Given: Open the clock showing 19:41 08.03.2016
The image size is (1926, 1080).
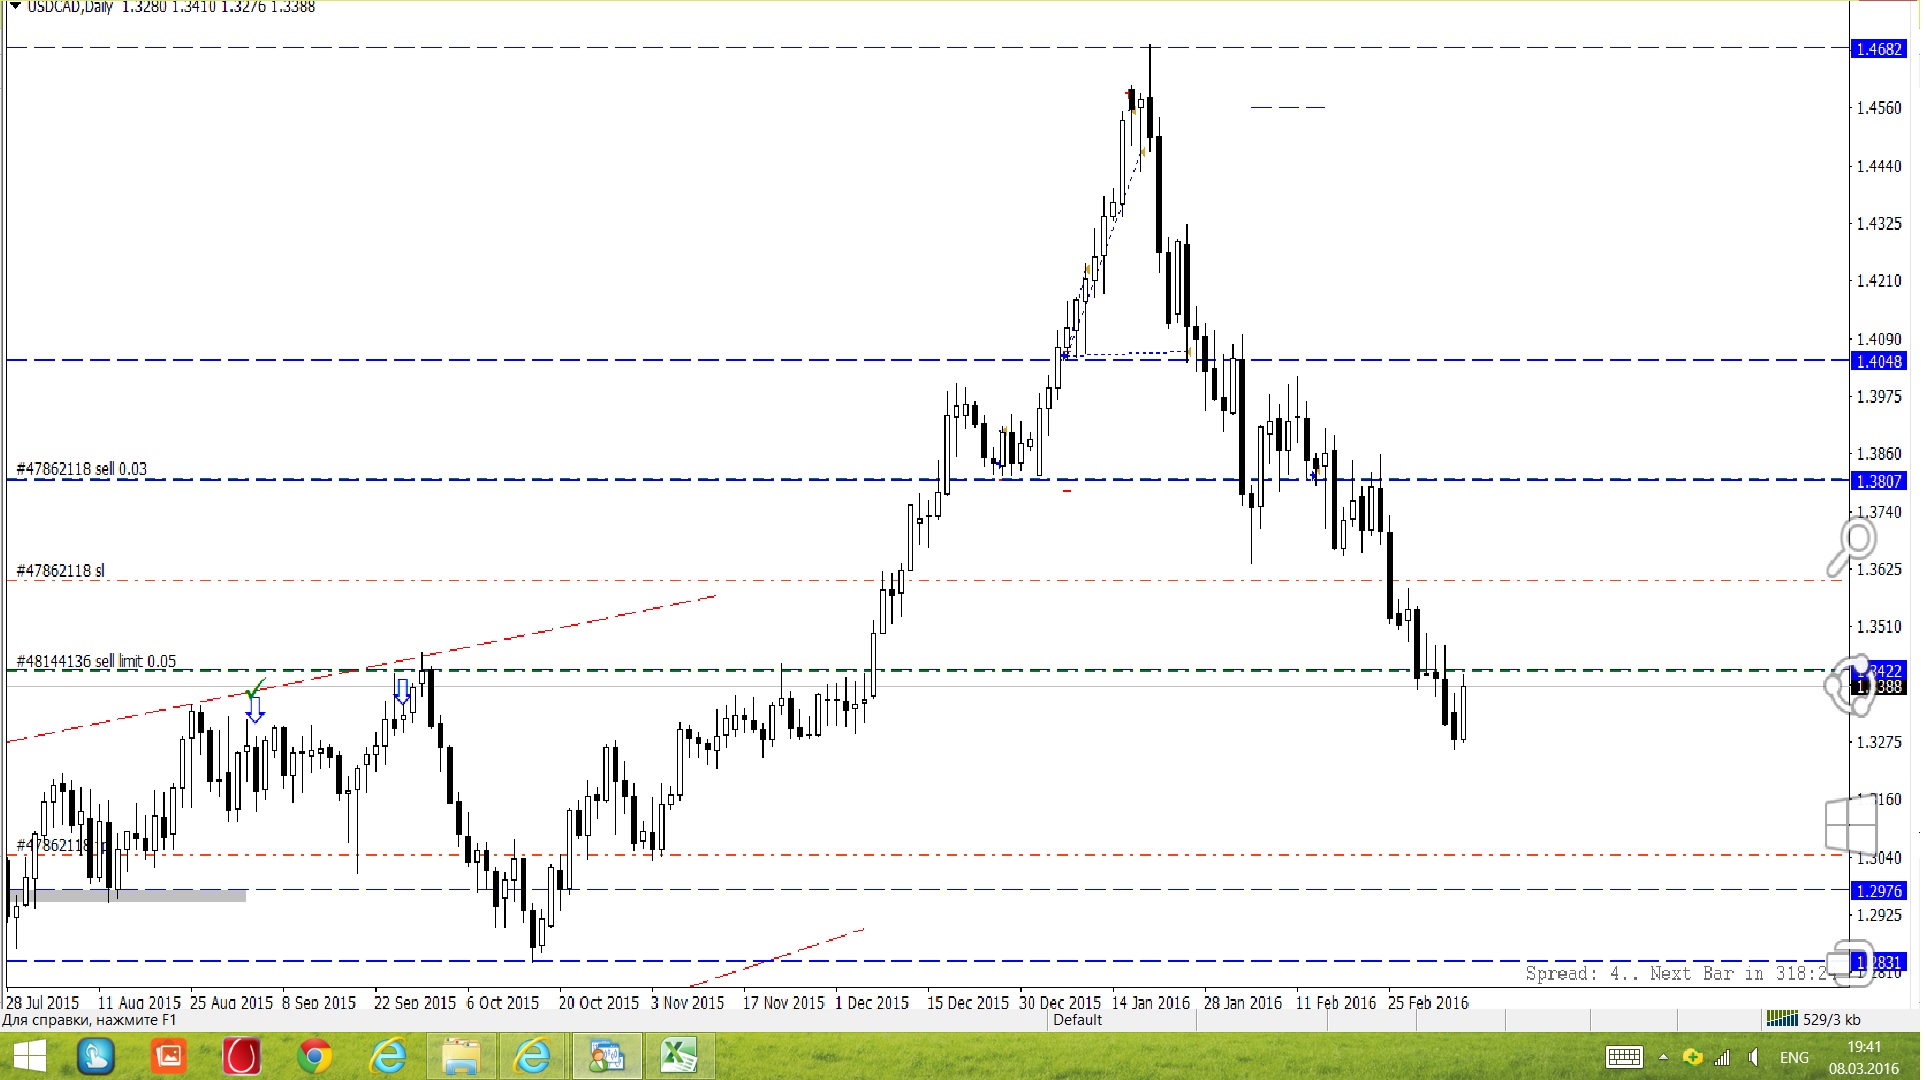Looking at the screenshot, I should click(x=1864, y=1057).
